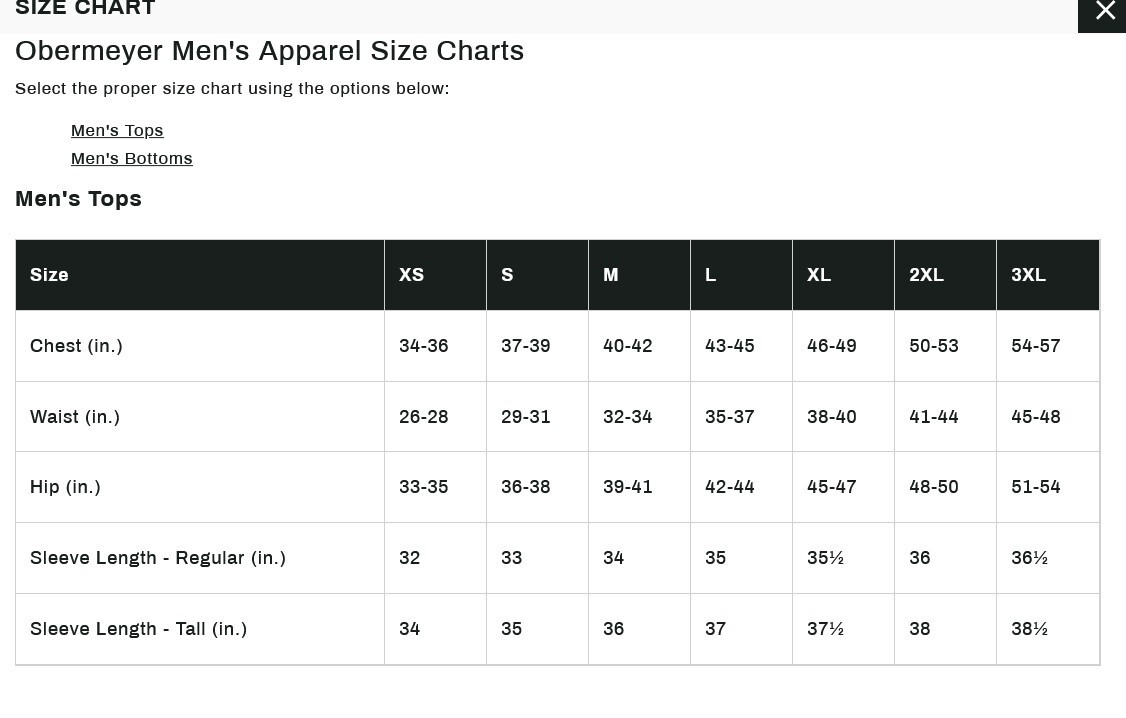
Task: Jump to Men's Bottoms size chart
Action: (131, 159)
